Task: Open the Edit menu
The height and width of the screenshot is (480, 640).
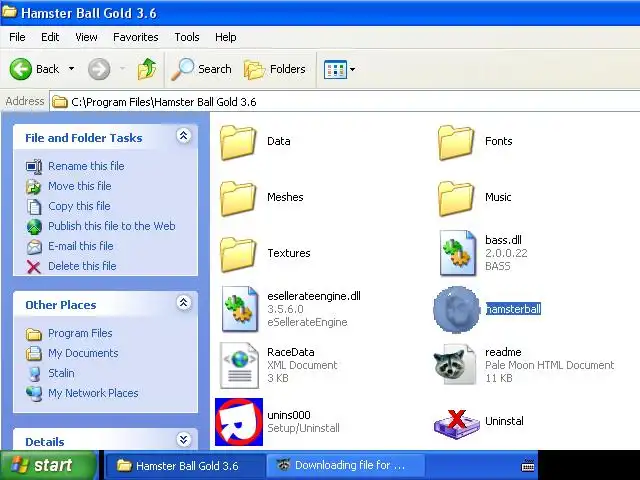Action: click(50, 37)
